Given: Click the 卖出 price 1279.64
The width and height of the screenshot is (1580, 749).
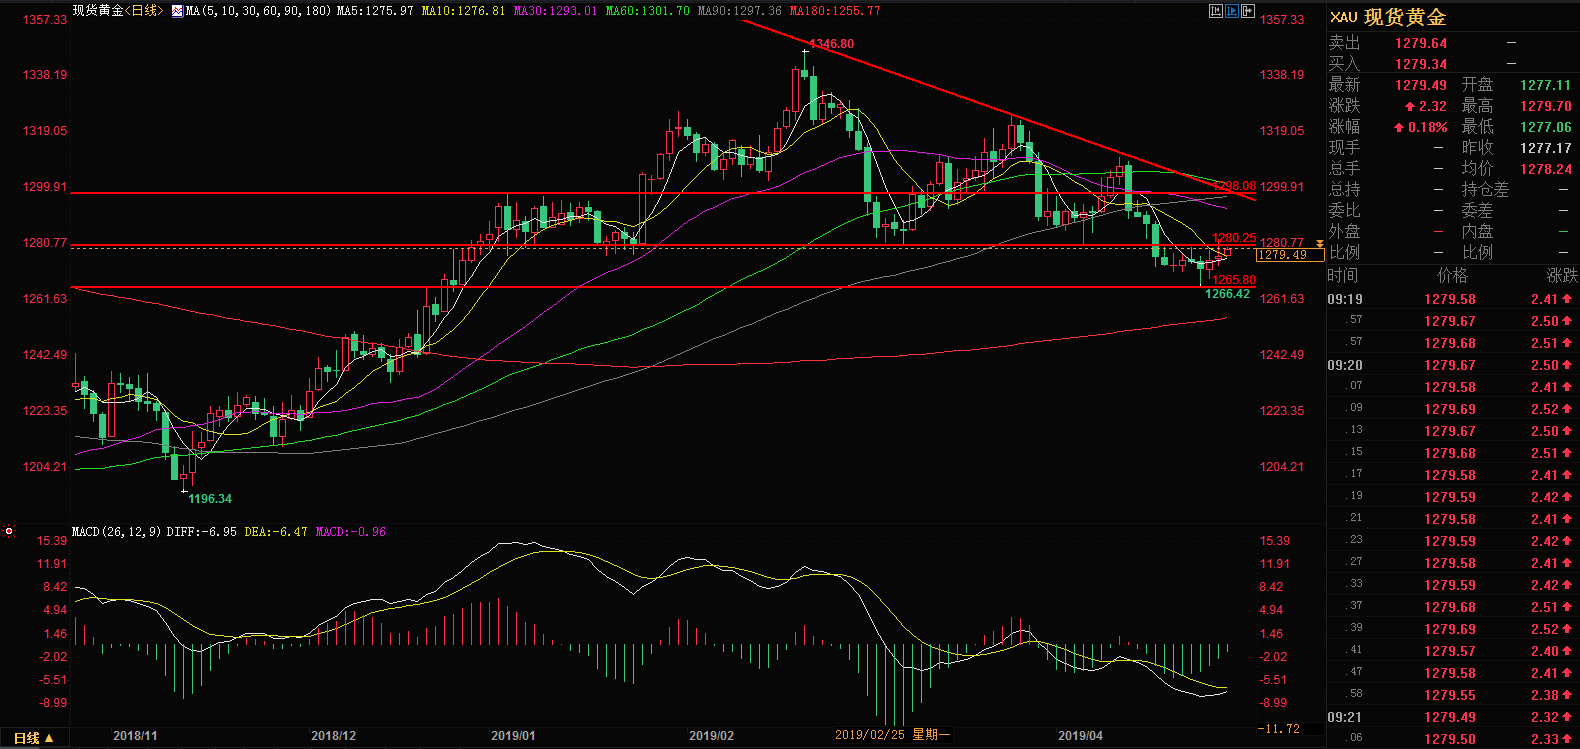Looking at the screenshot, I should (1421, 43).
